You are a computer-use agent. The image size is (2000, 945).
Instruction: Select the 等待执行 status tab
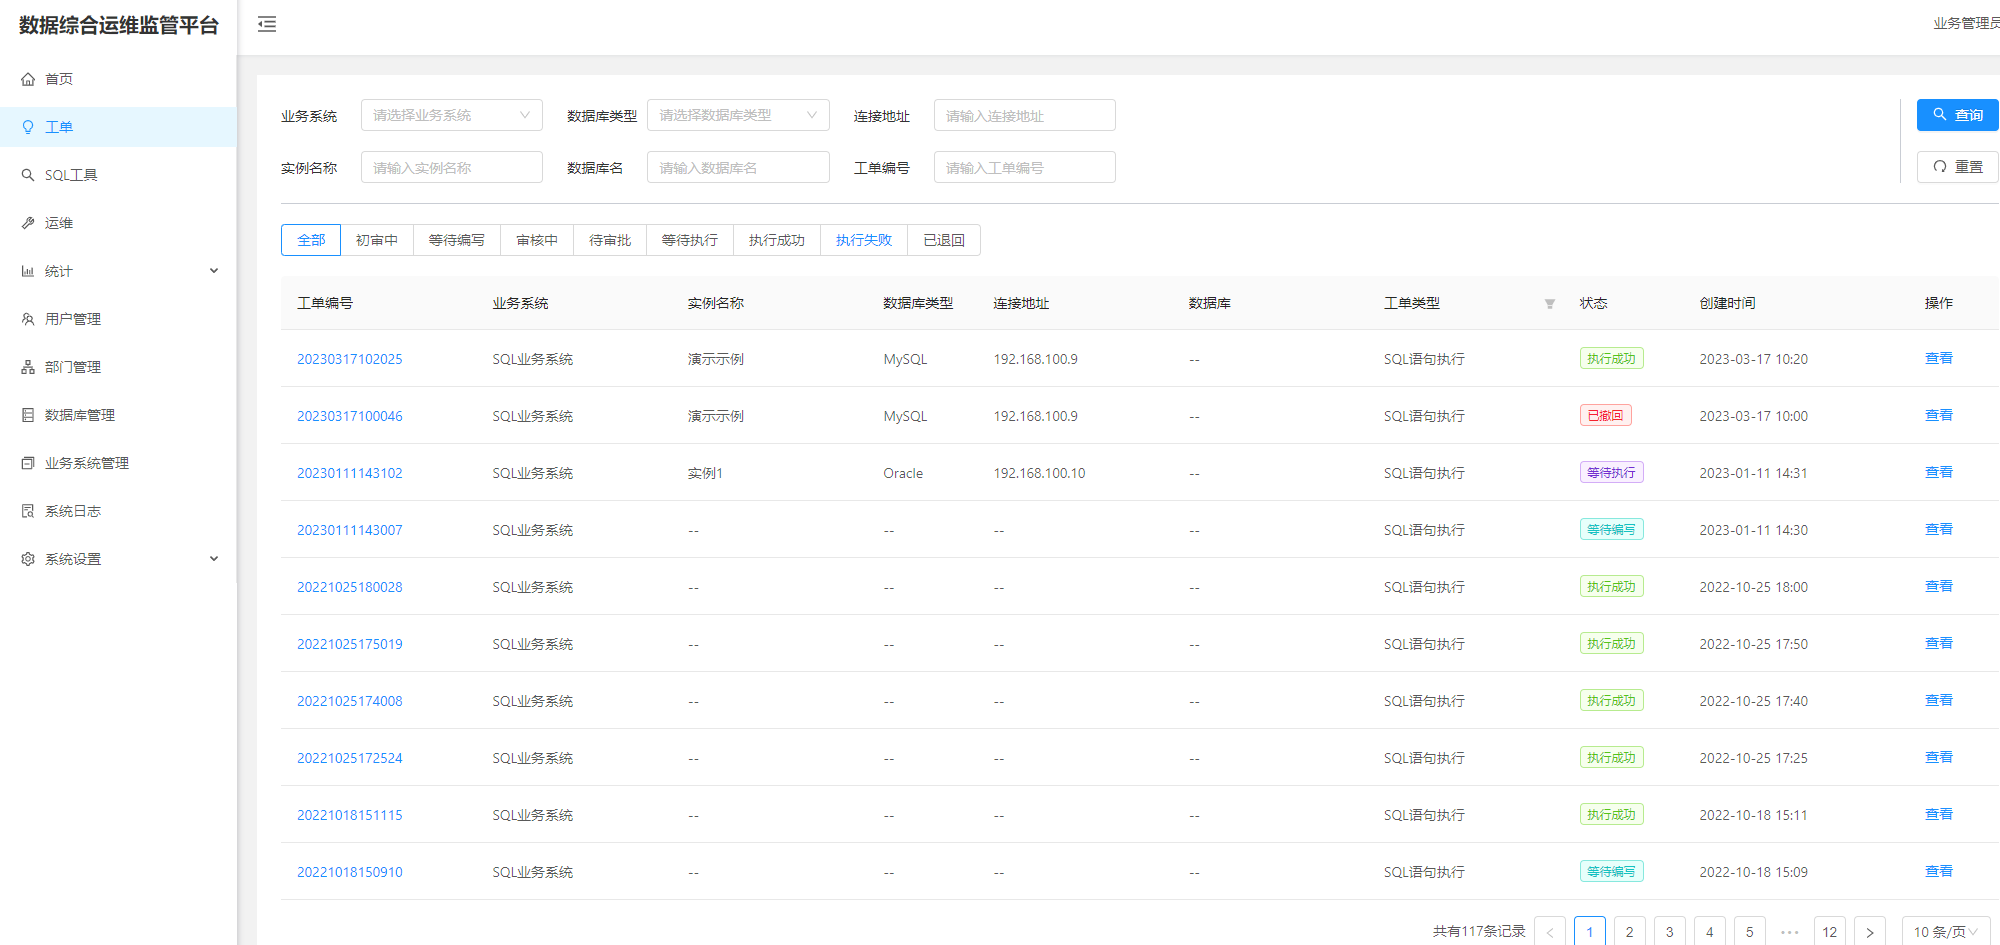tap(690, 240)
